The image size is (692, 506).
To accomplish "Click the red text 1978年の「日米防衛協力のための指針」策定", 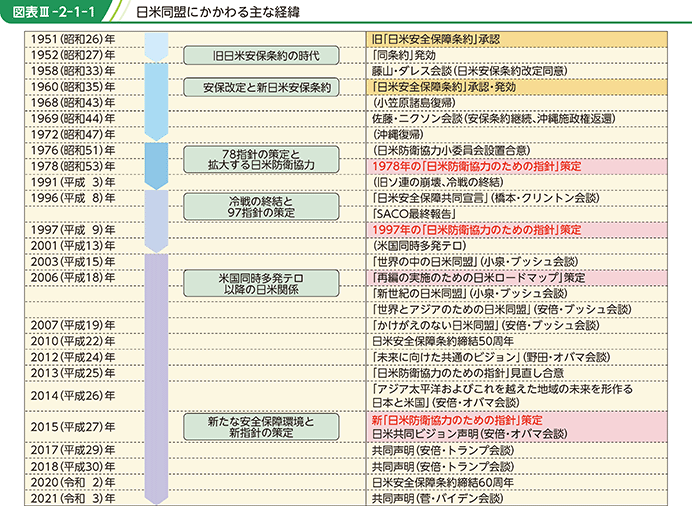I will tap(477, 166).
